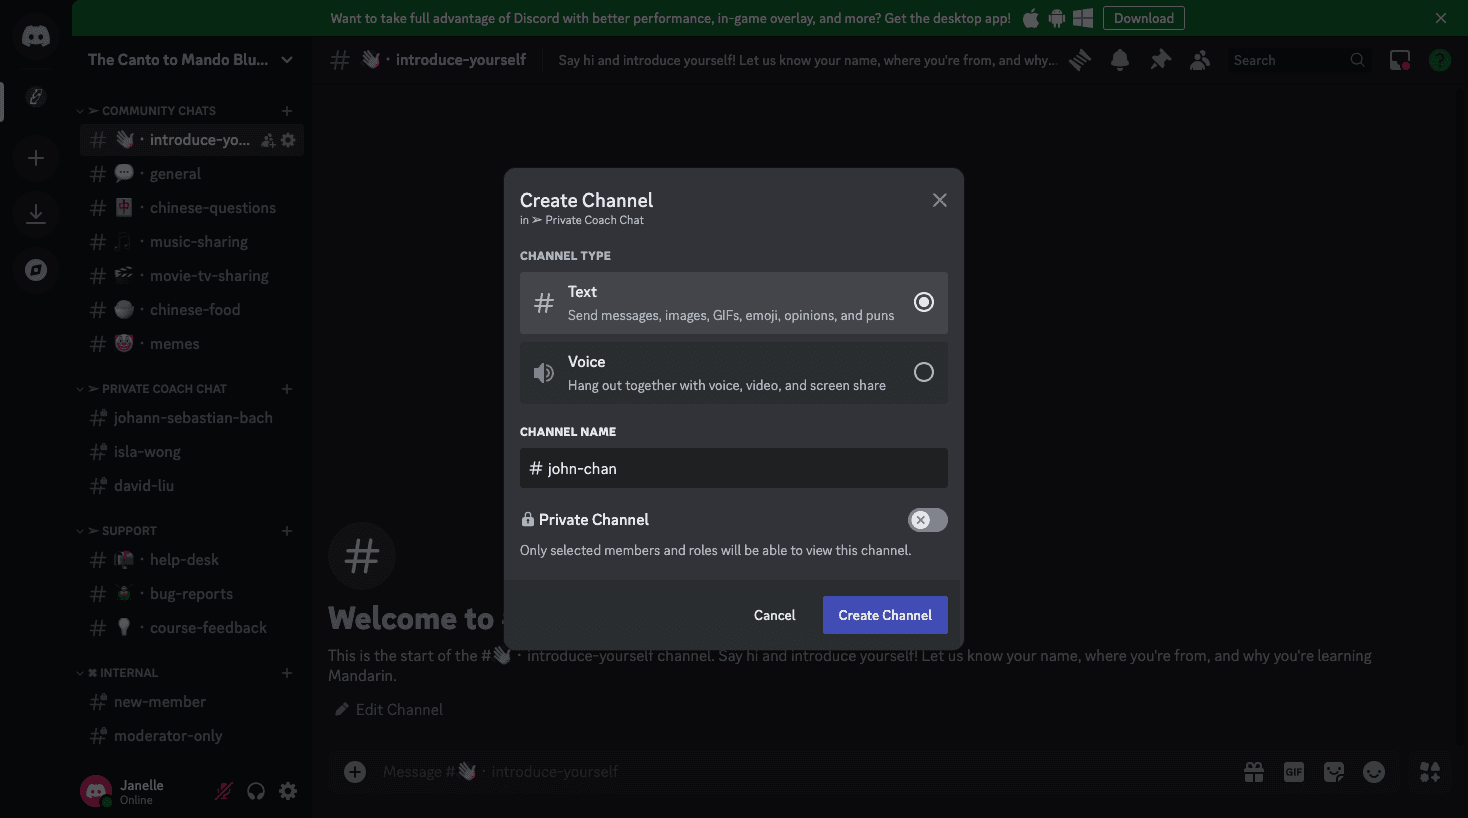Open sticker picker icon
Image resolution: width=1468 pixels, height=818 pixels.
coord(1334,772)
